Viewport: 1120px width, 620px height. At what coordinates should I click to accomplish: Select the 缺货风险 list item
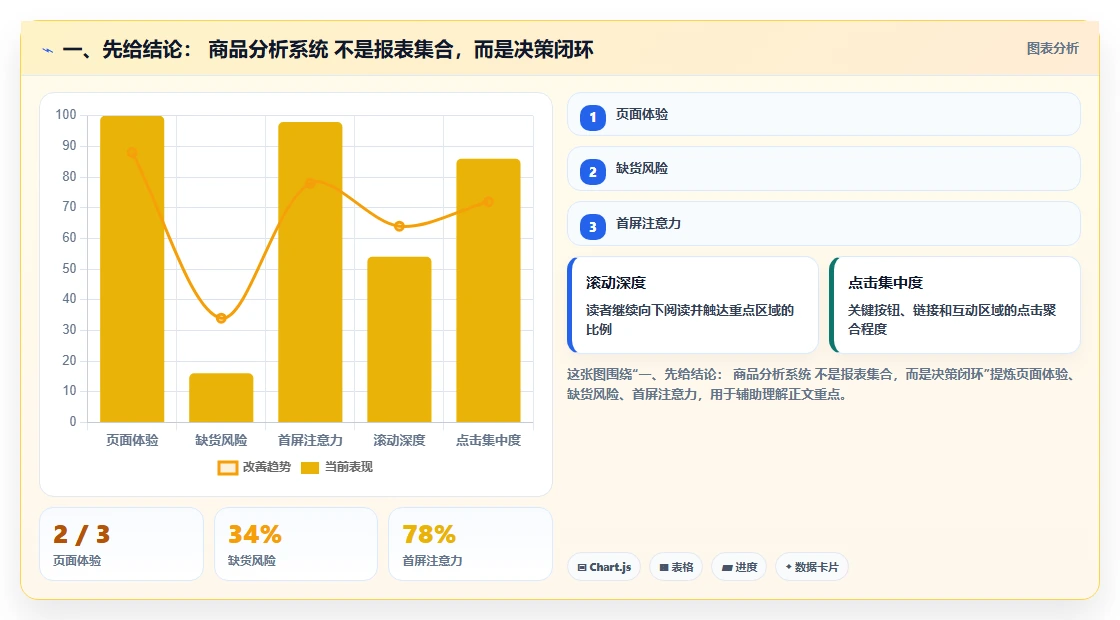point(824,169)
